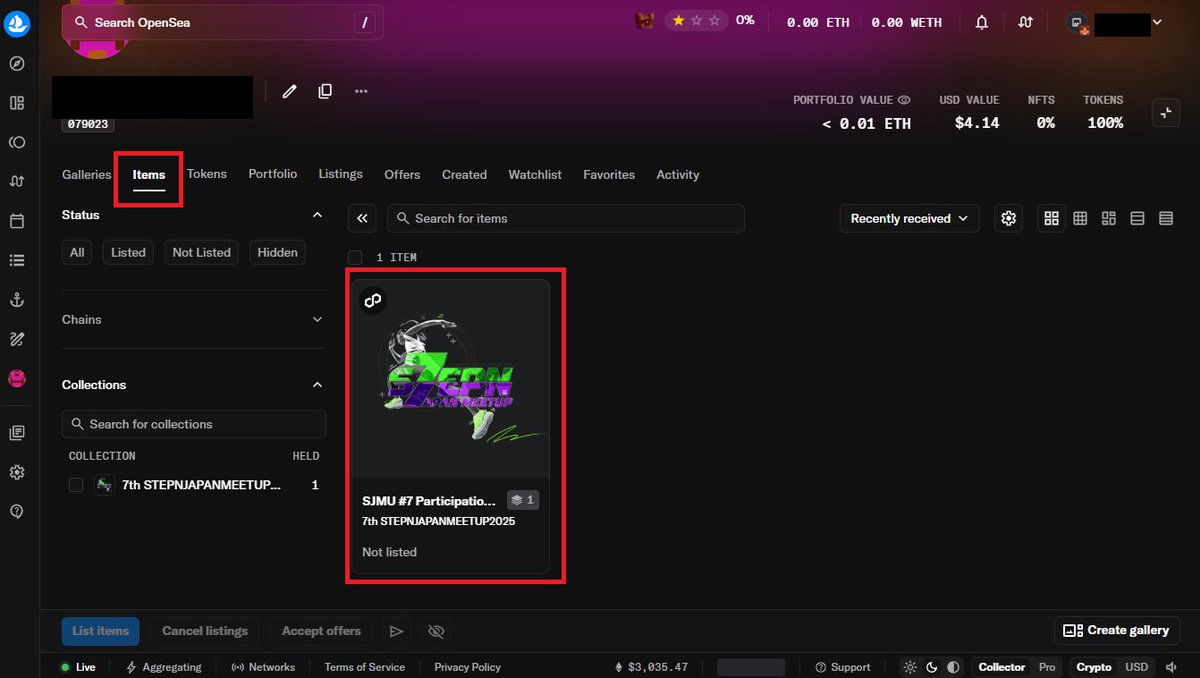1200x678 pixels.
Task: Switch to mosaic view layout
Action: (1108, 218)
